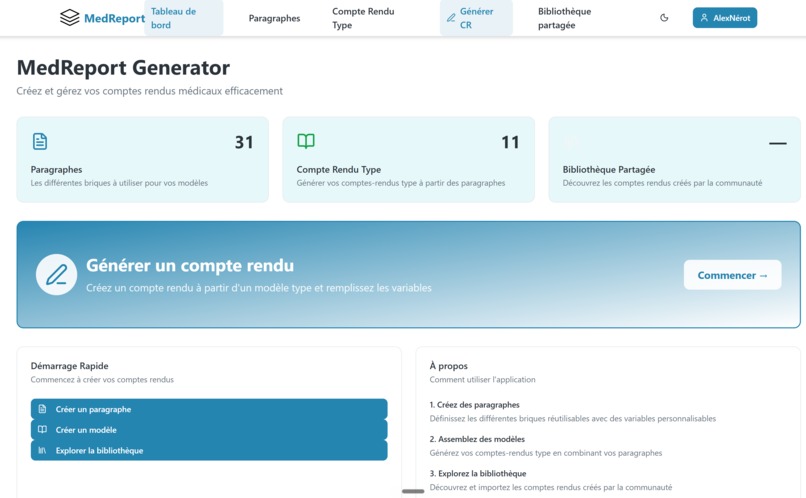The image size is (806, 498).
Task: Toggle dark mode with the moon icon
Action: 664,18
